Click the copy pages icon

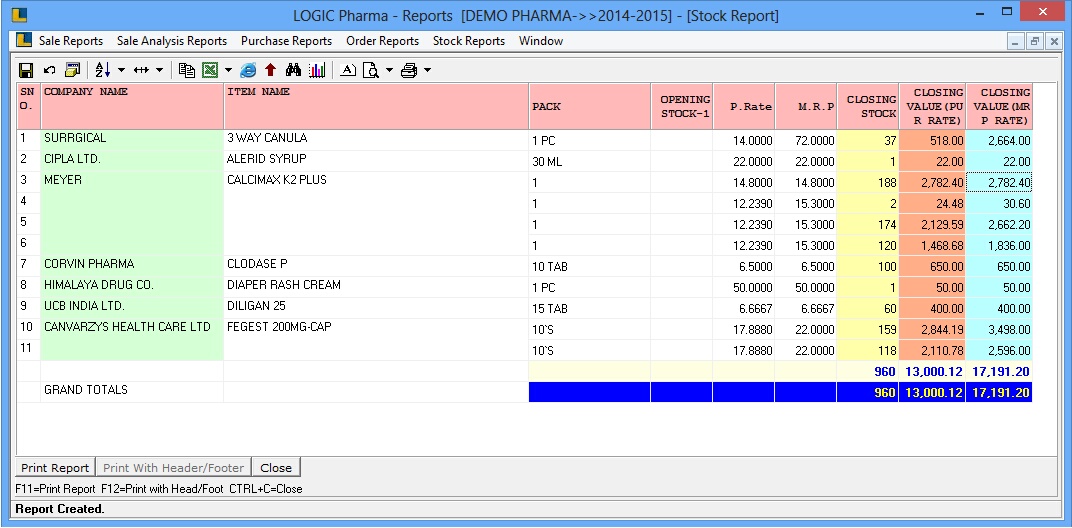tap(187, 70)
